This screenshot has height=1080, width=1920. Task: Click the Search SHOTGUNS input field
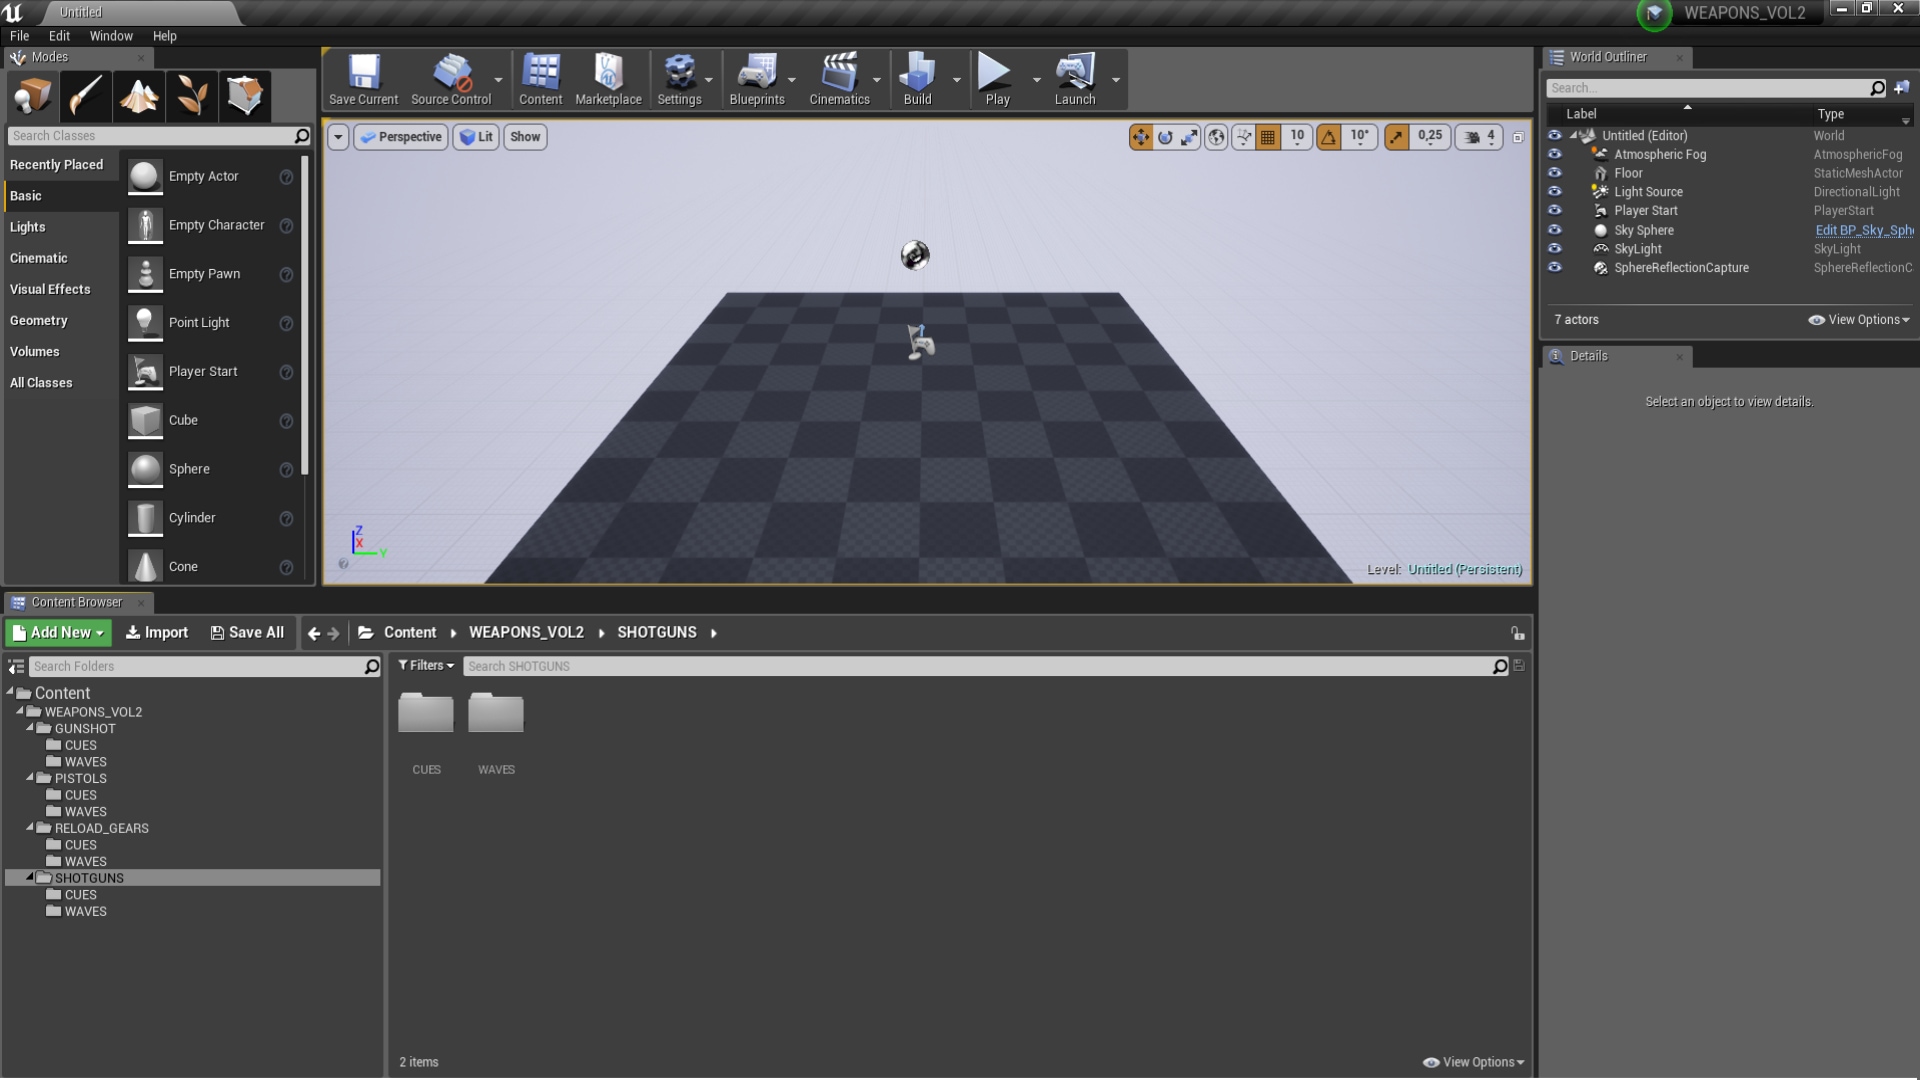978,667
